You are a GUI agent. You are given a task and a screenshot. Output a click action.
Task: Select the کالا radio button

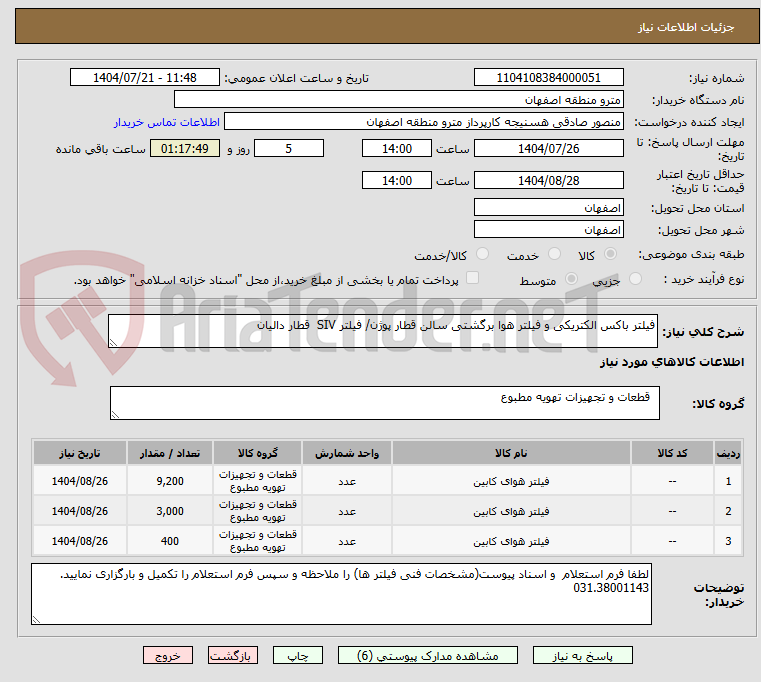[x=611, y=254]
